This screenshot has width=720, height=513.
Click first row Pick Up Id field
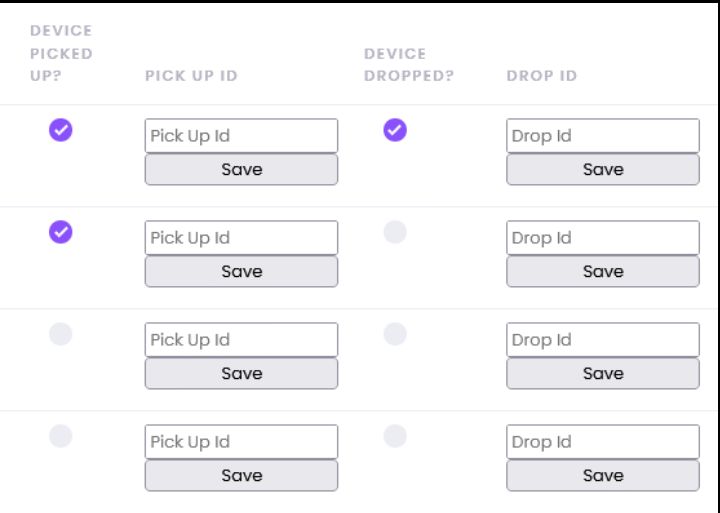(241, 136)
